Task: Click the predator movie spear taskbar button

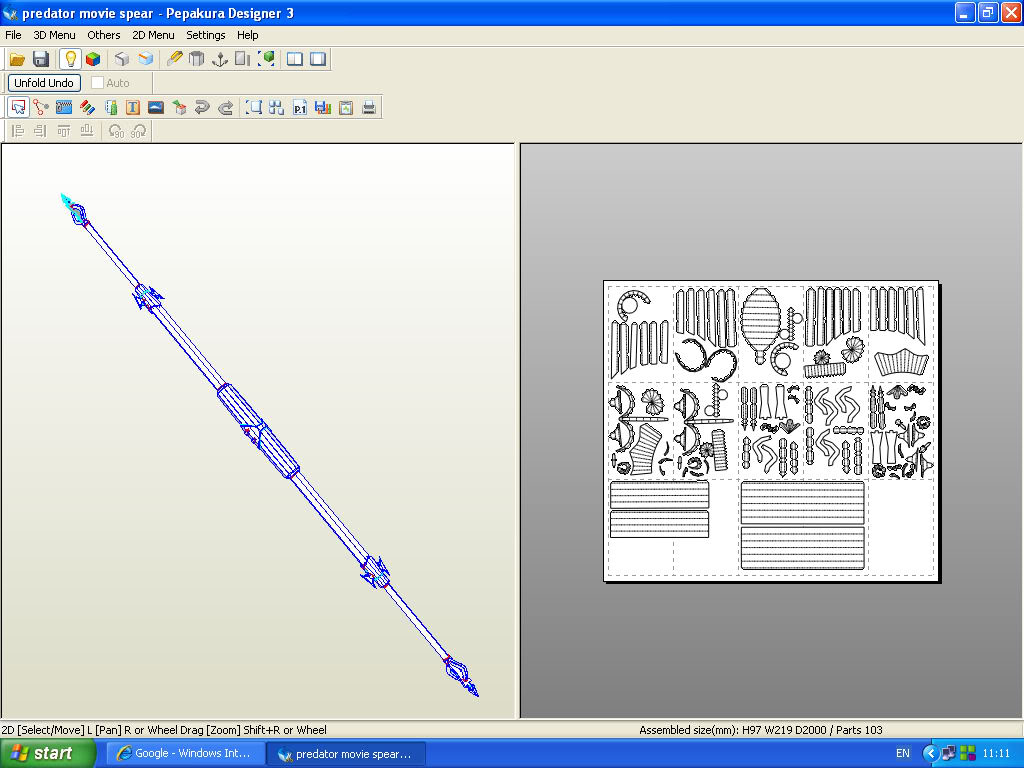Action: [x=347, y=754]
